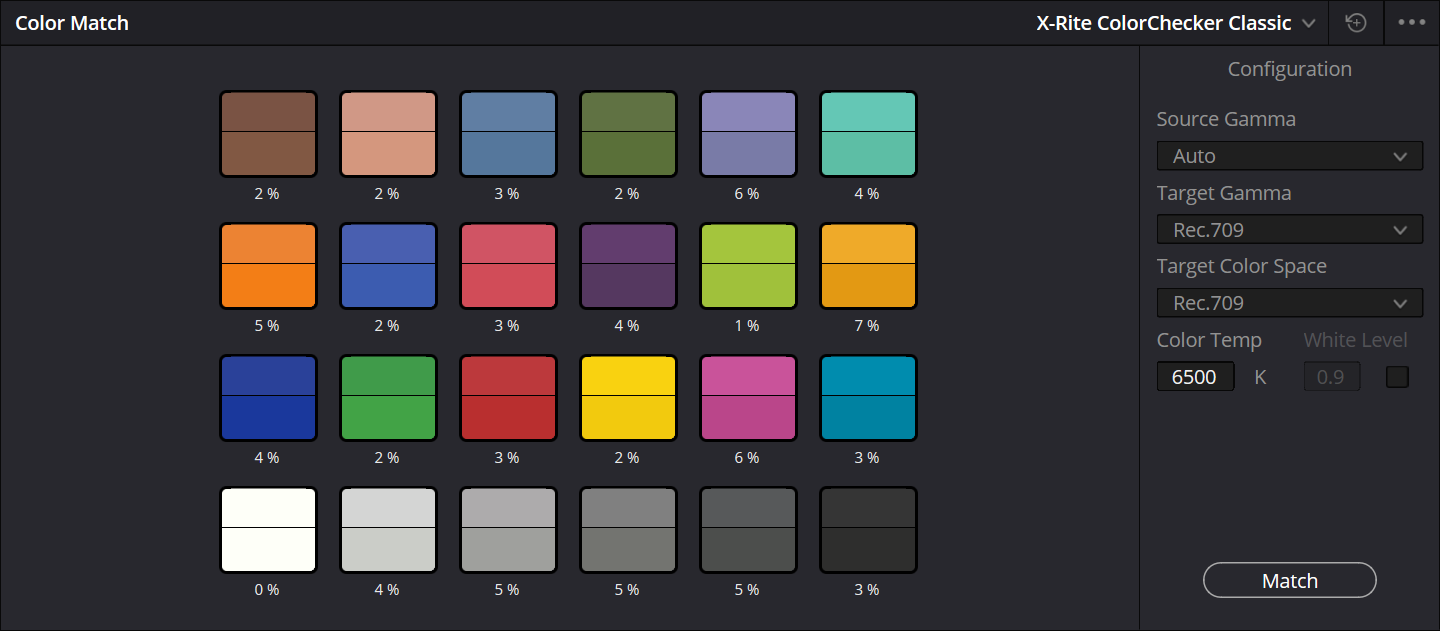The height and width of the screenshot is (631, 1440).
Task: Open the Target Color Space dropdown
Action: (x=1289, y=303)
